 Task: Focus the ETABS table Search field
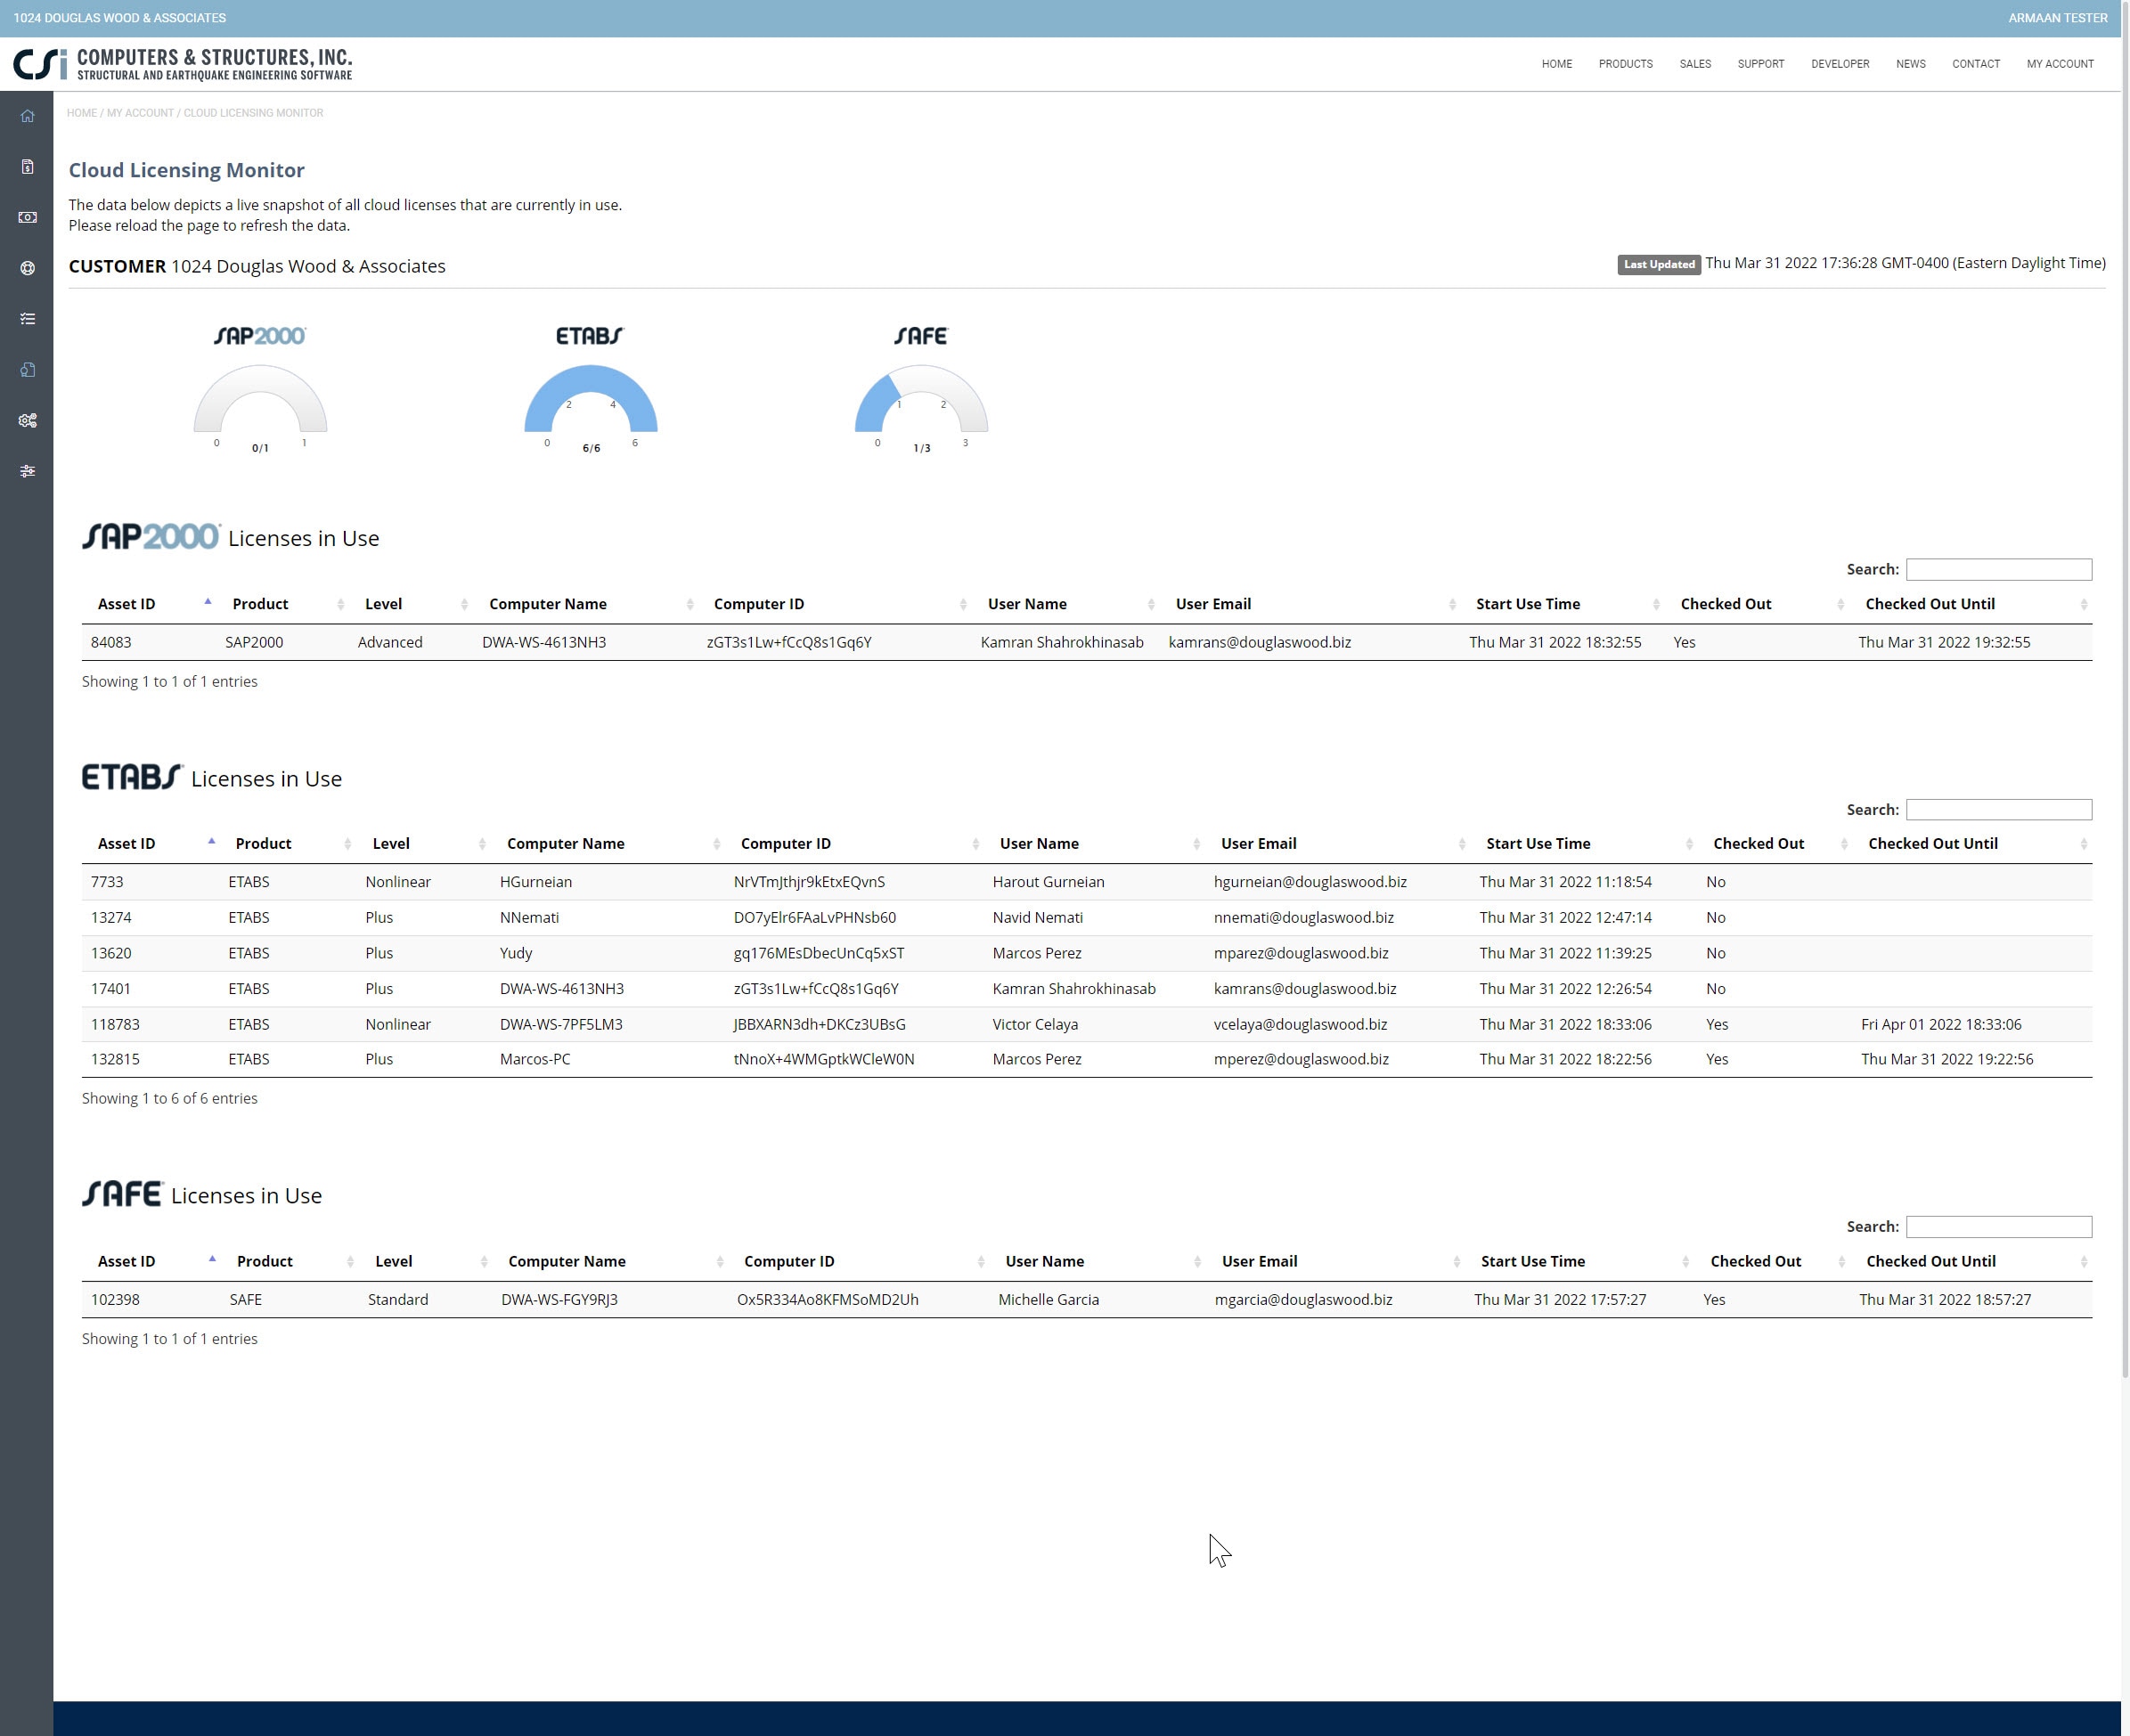pos(1998,810)
